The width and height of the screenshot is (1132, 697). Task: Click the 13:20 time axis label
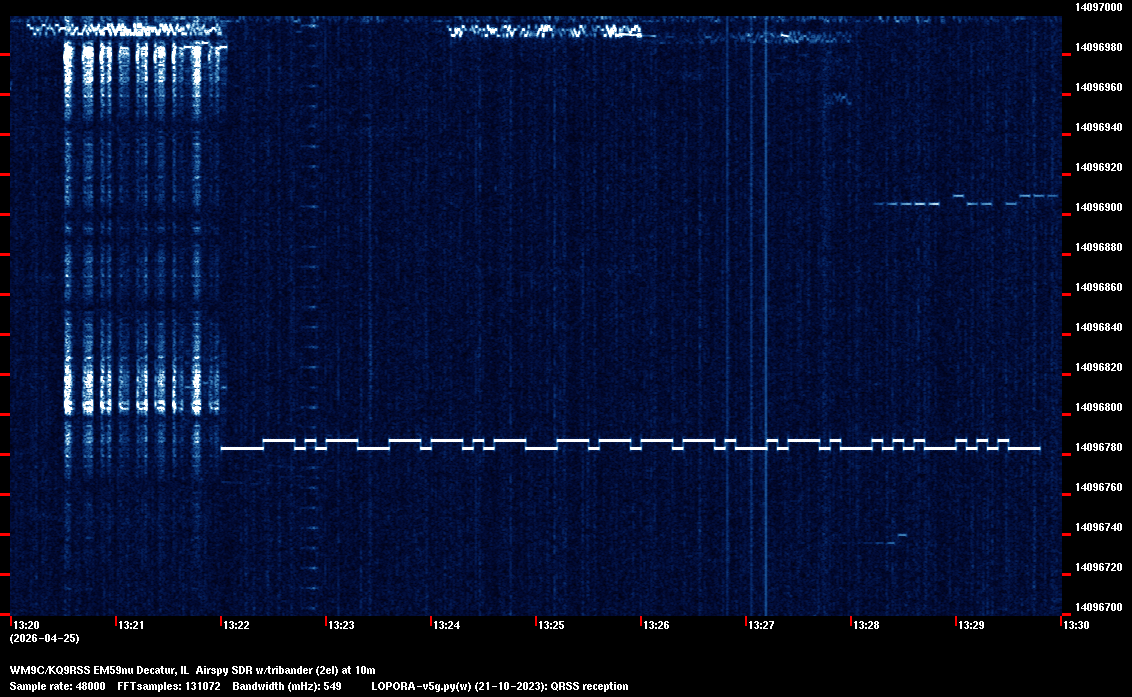click(27, 625)
